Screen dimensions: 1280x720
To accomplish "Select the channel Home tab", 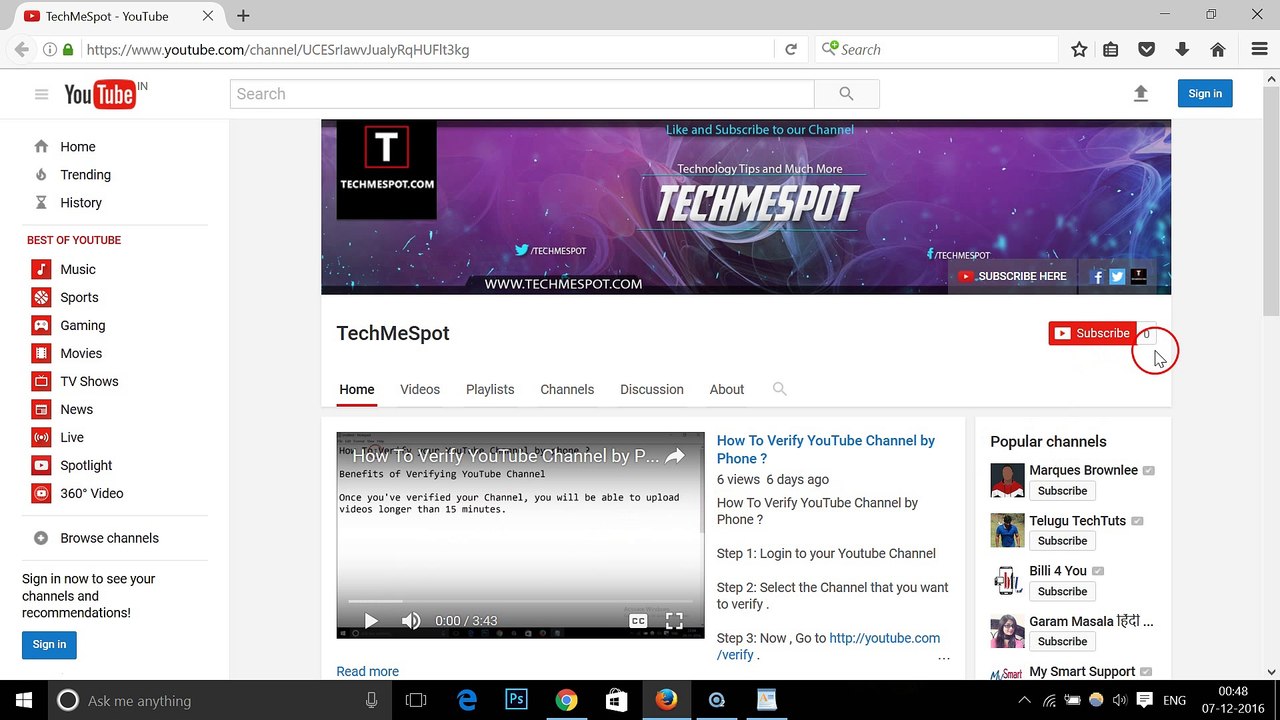I will point(357,390).
